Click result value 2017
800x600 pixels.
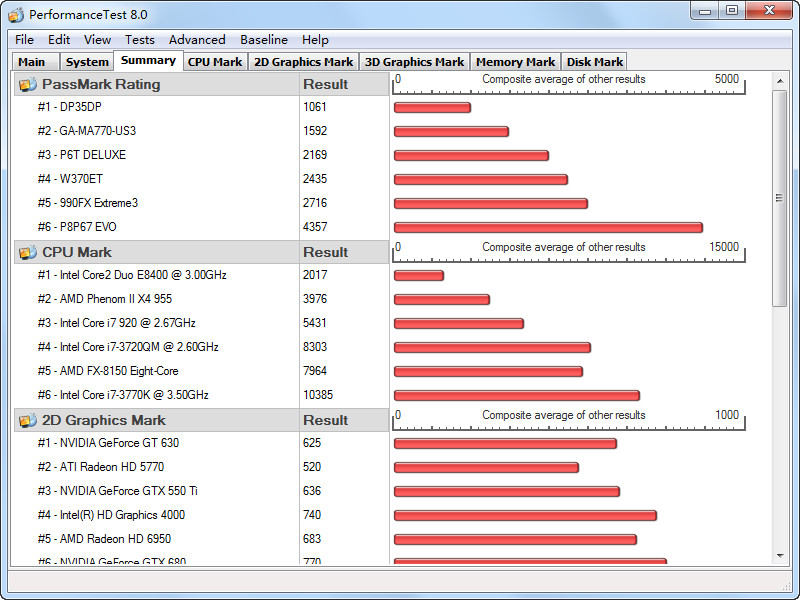coord(315,275)
